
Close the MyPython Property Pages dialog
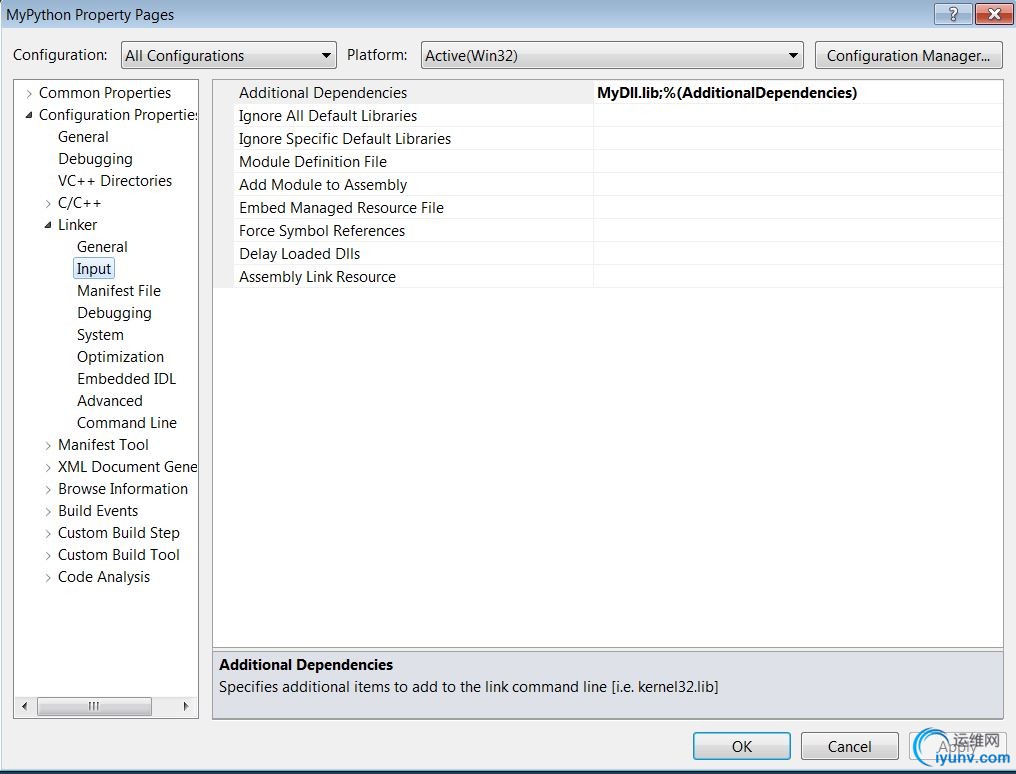pyautogui.click(x=994, y=14)
